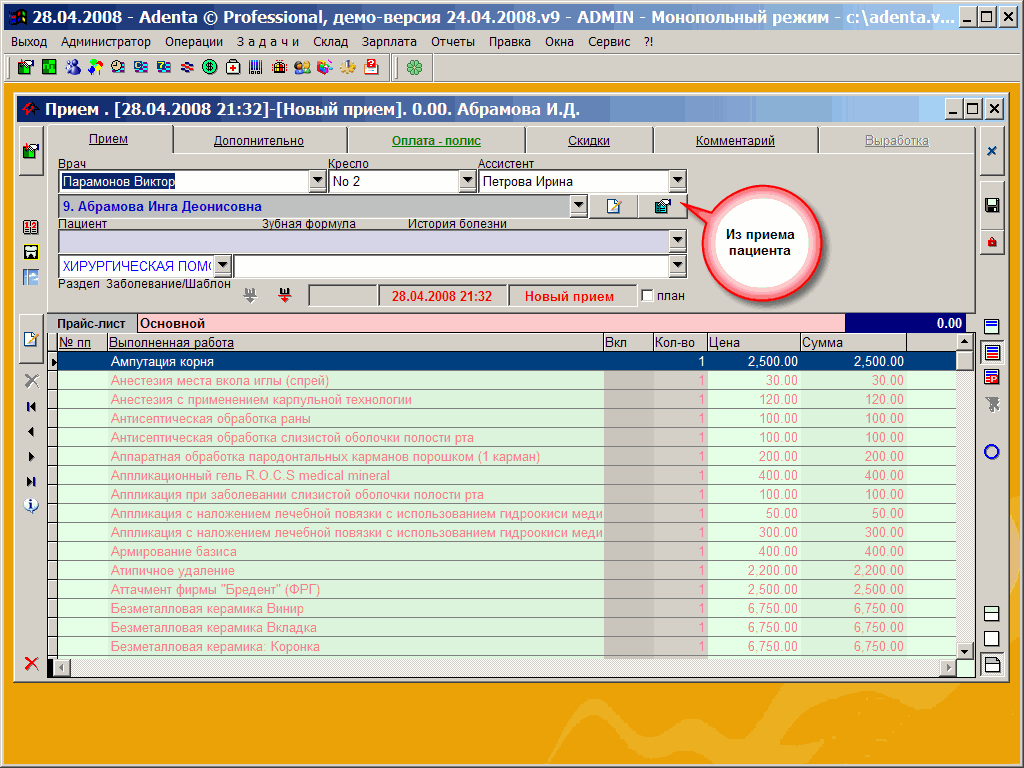Open the Ассистент dropdown
The height and width of the screenshot is (768, 1024).
click(677, 181)
